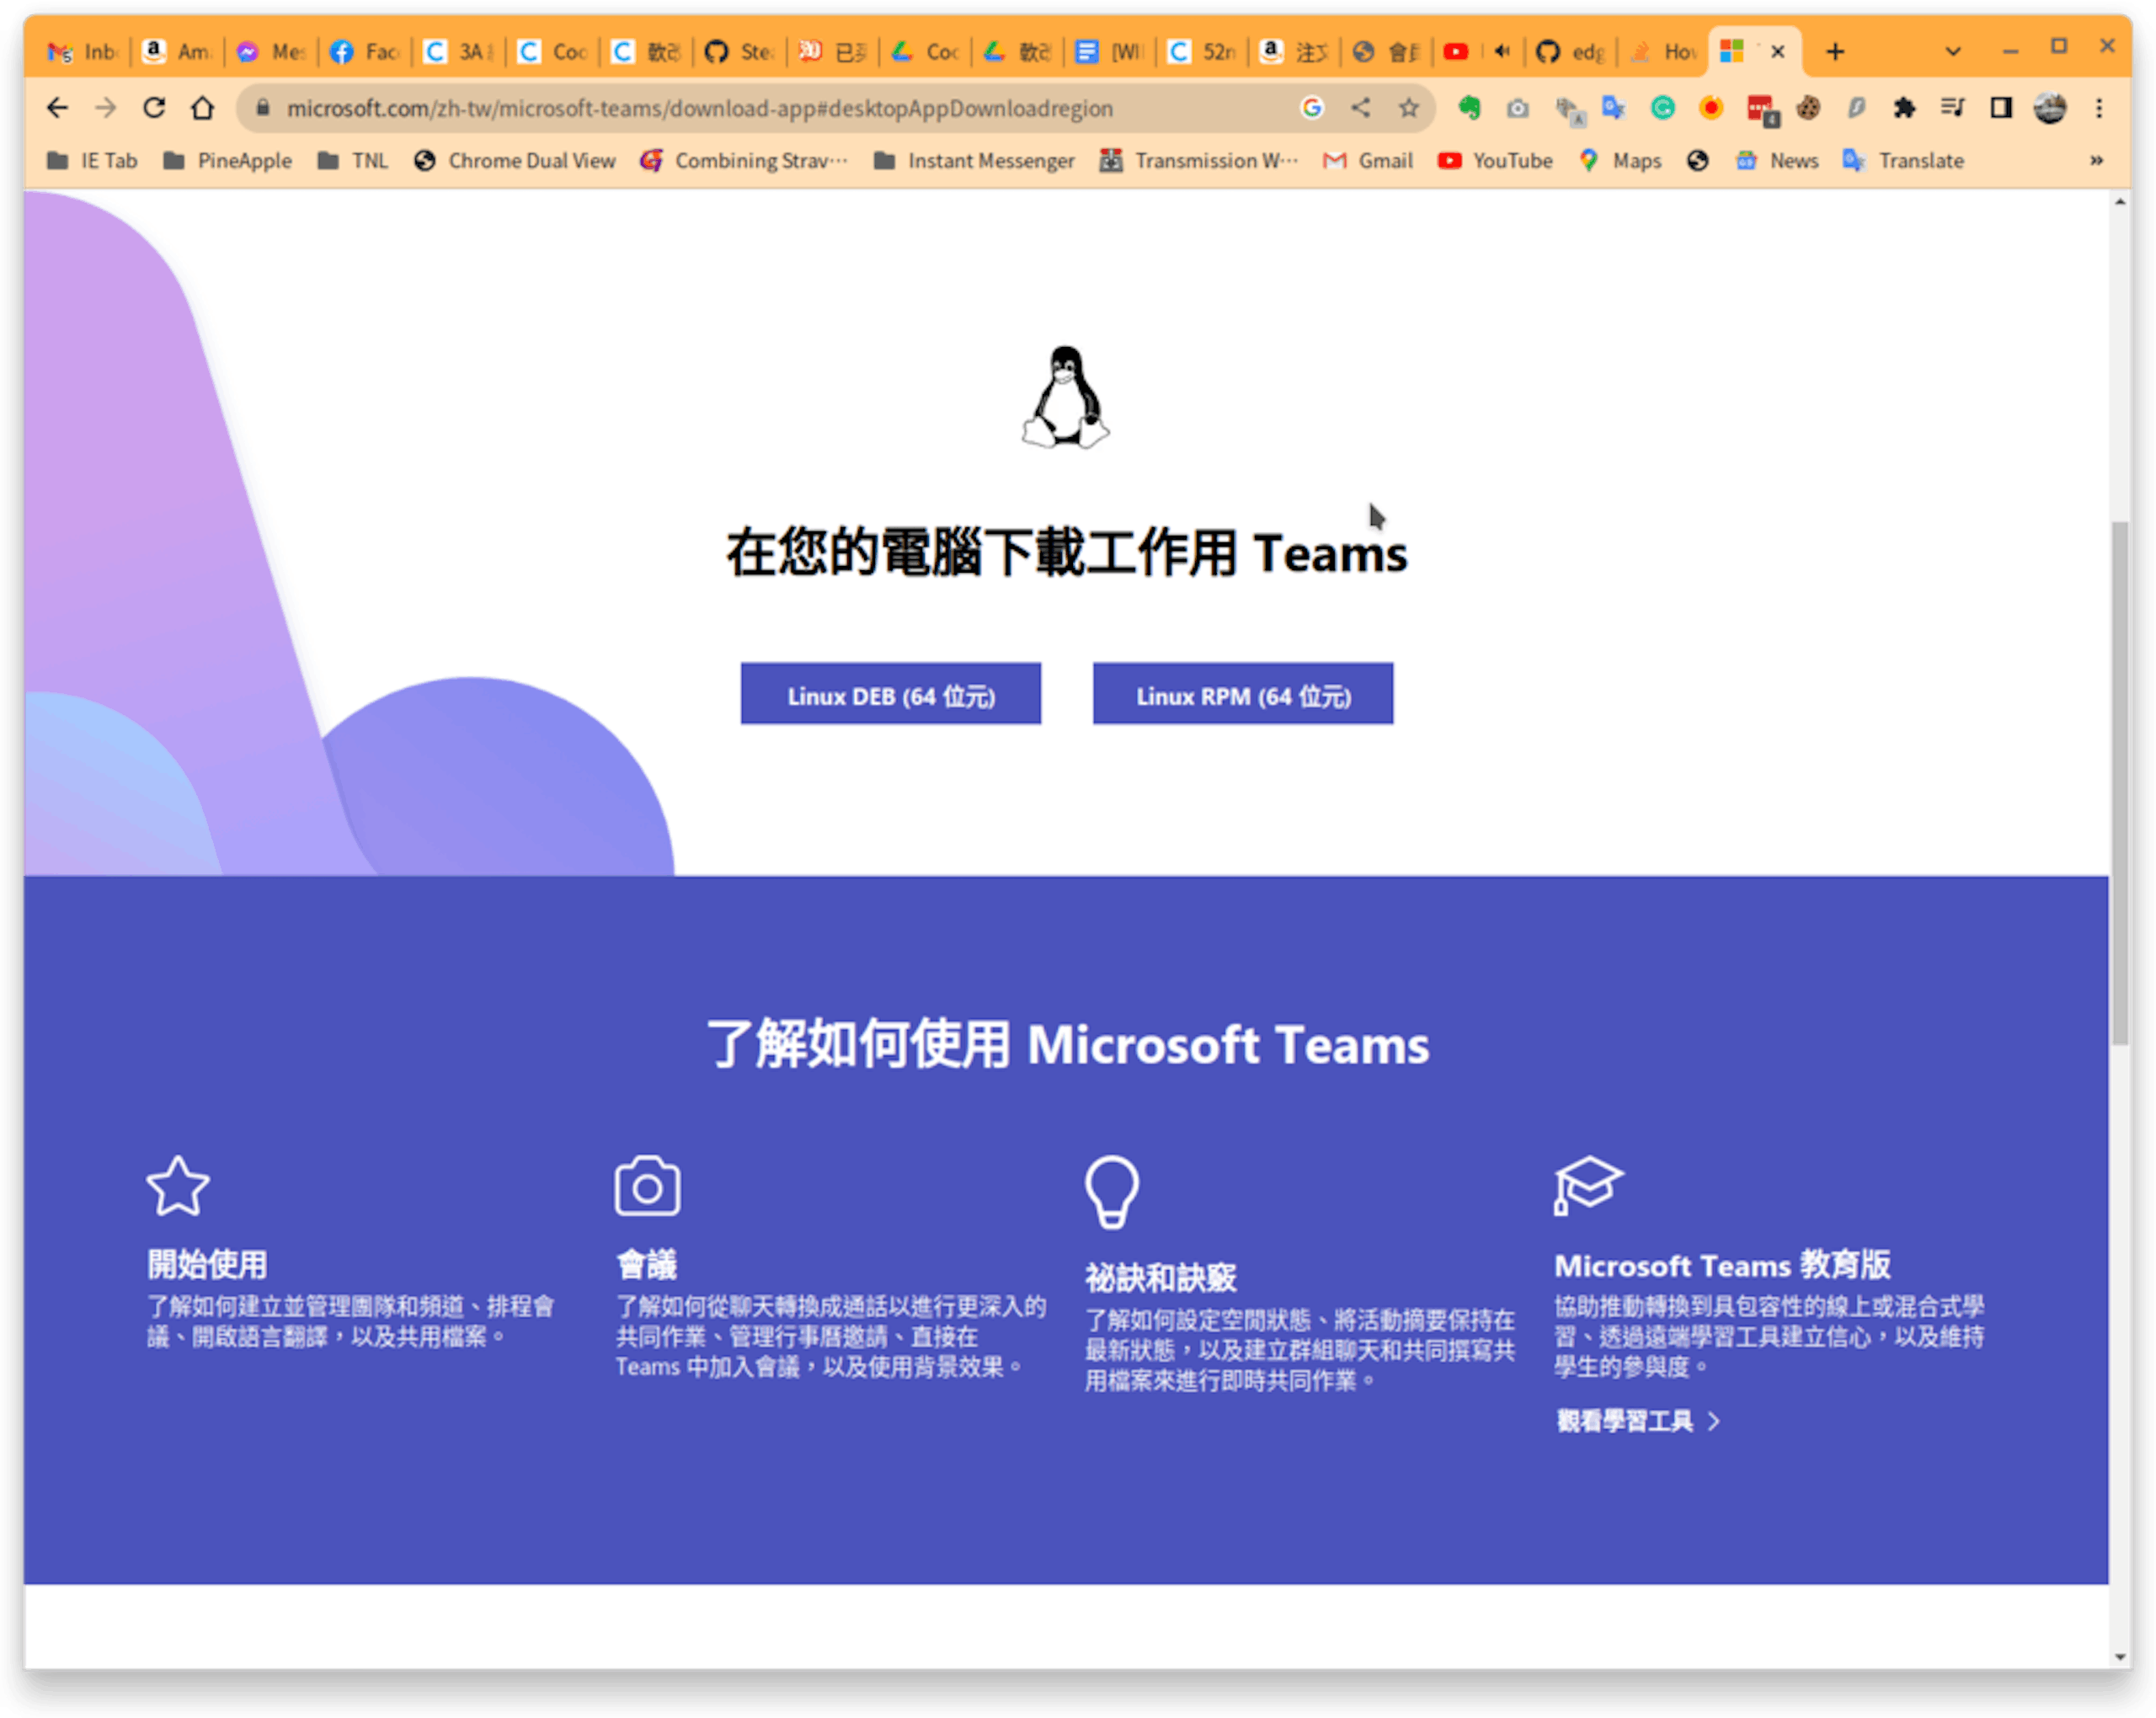This screenshot has height=1718, width=2156.
Task: Open the IE Tab bookmark folder
Action: coord(92,161)
